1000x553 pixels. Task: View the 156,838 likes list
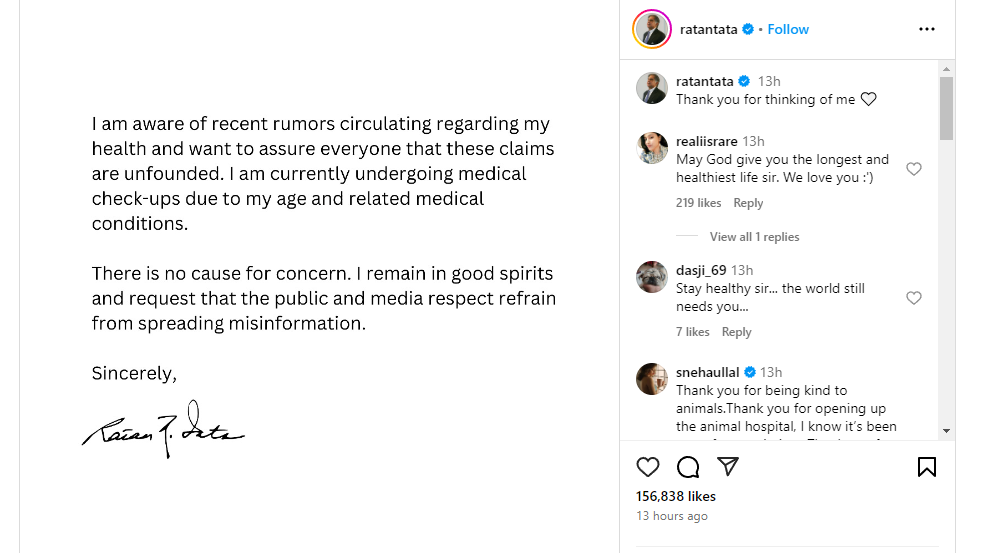point(676,496)
